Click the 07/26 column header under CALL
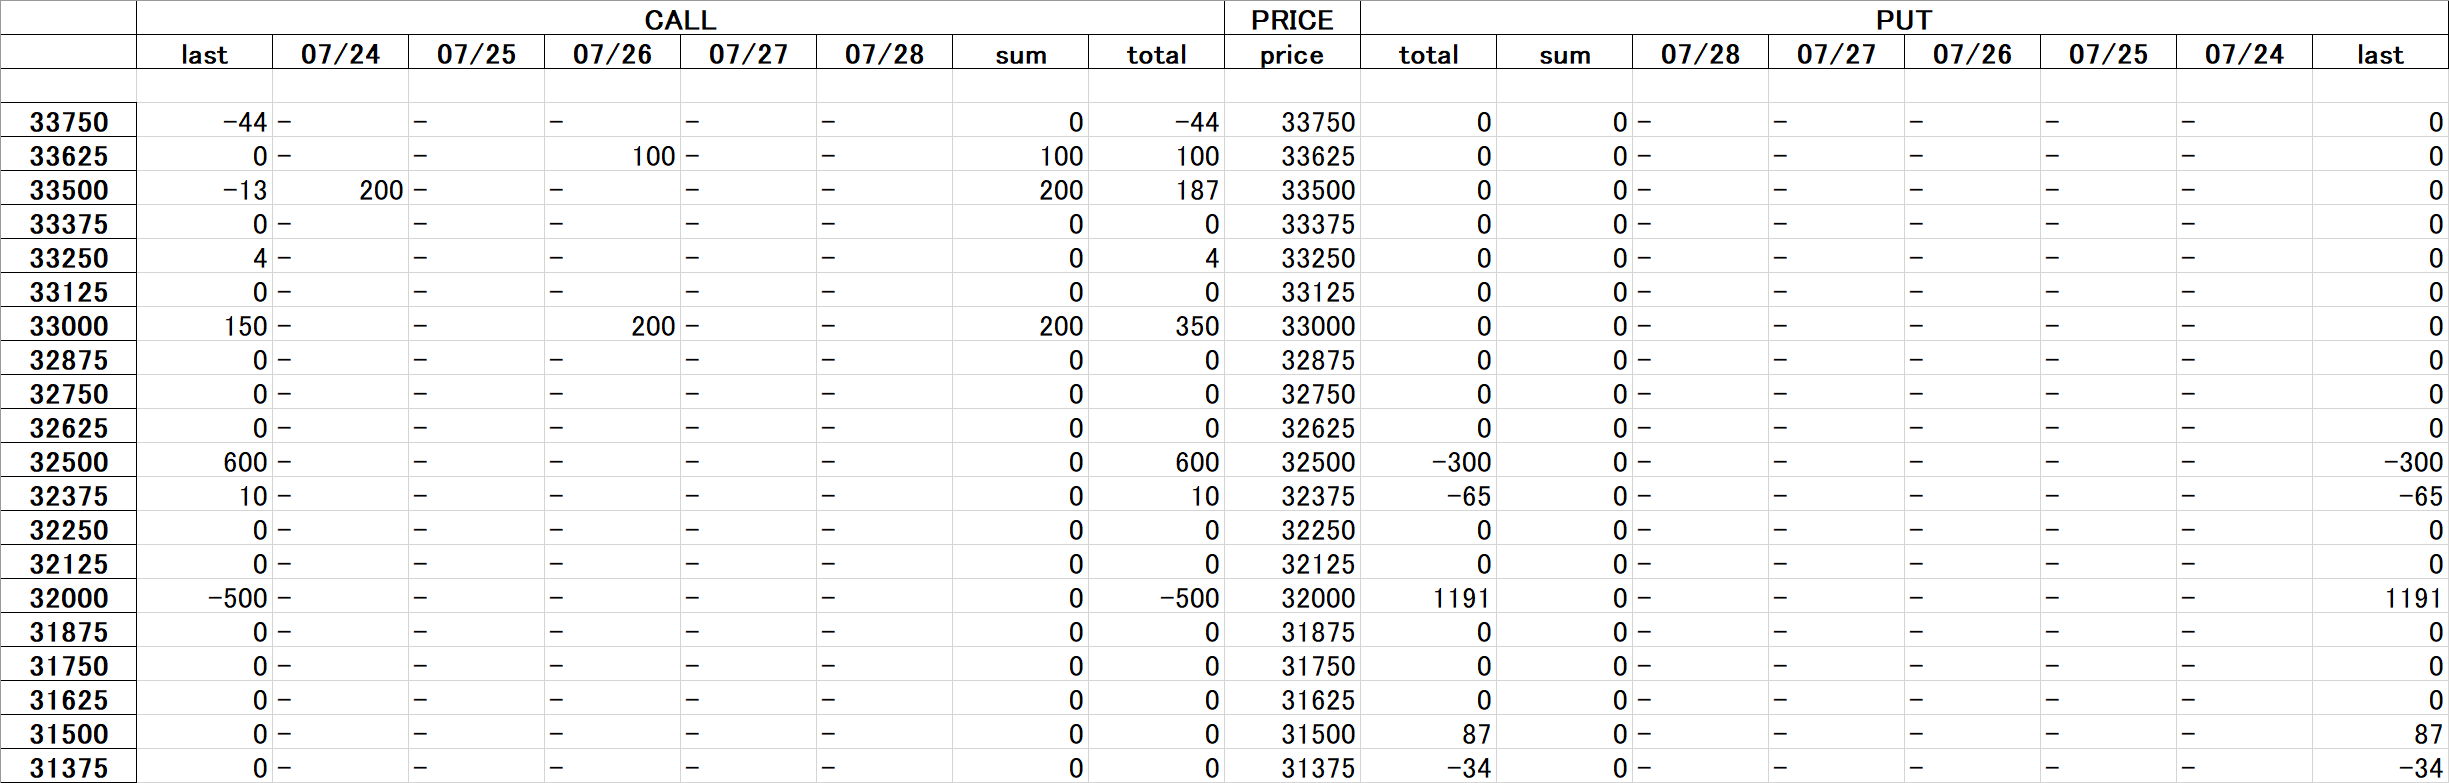This screenshot has width=2449, height=783. tap(612, 54)
